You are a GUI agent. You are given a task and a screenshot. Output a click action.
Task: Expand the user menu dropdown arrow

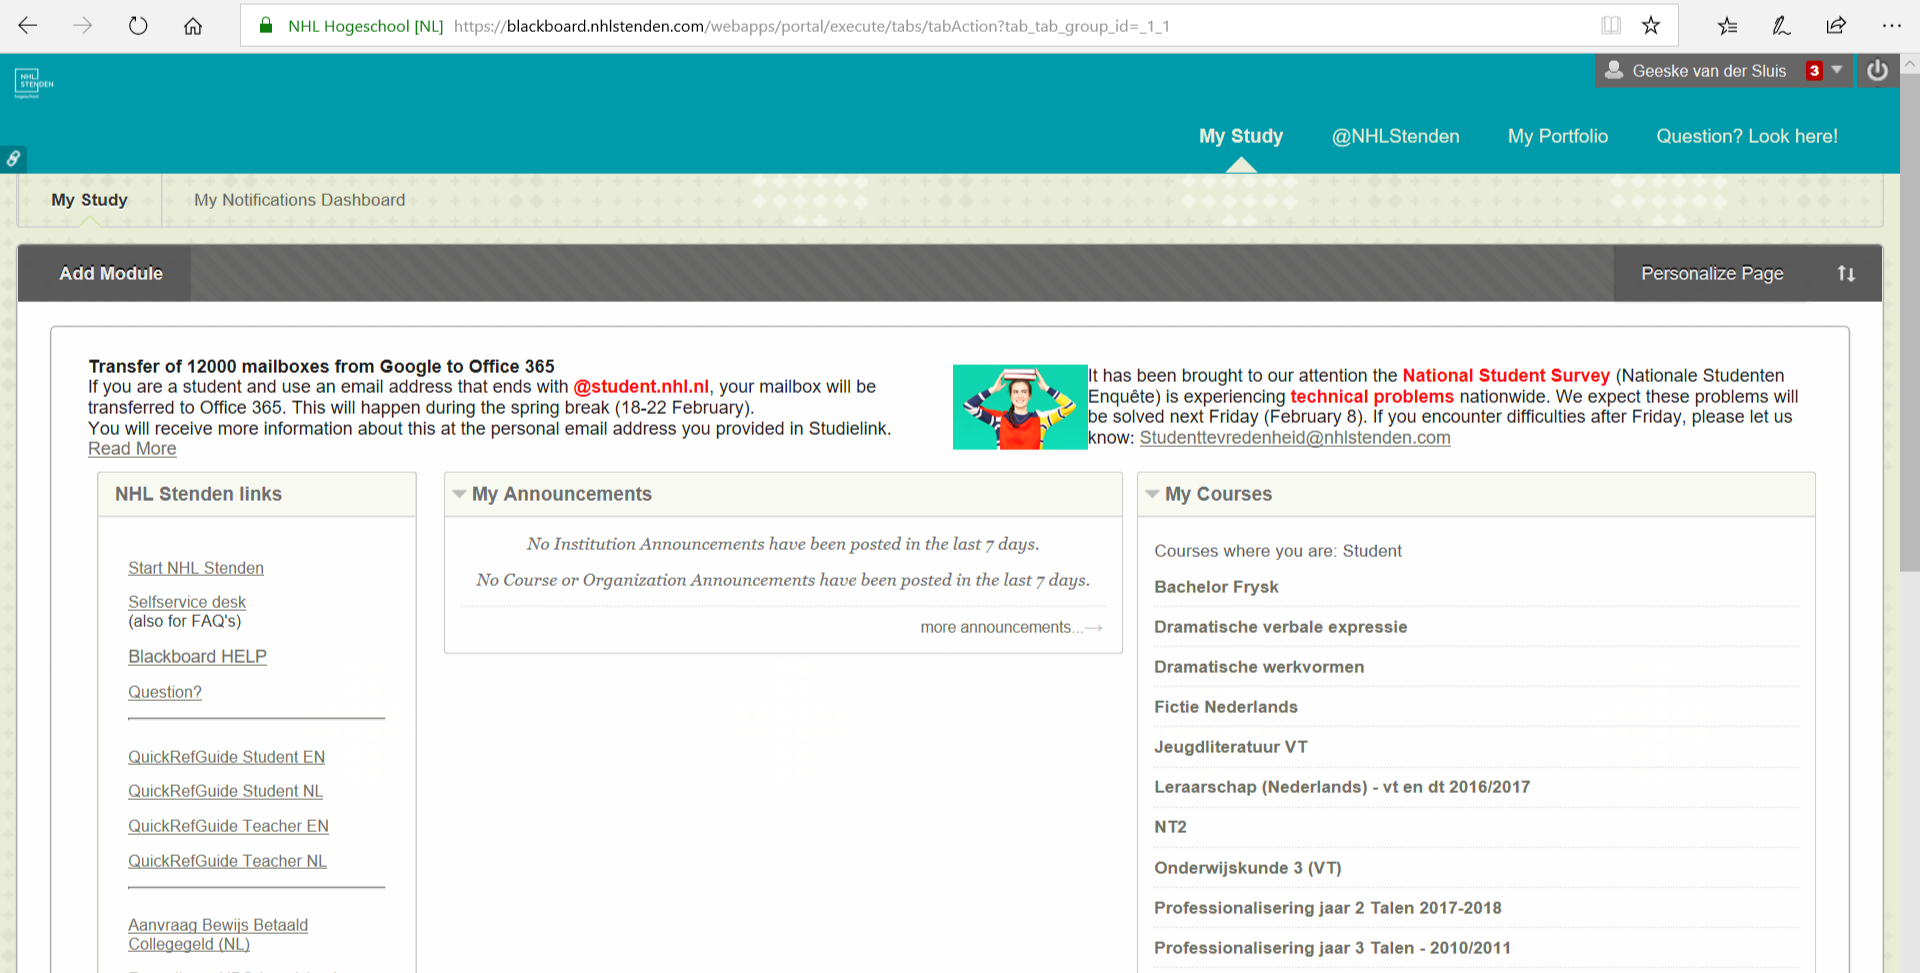pos(1837,70)
